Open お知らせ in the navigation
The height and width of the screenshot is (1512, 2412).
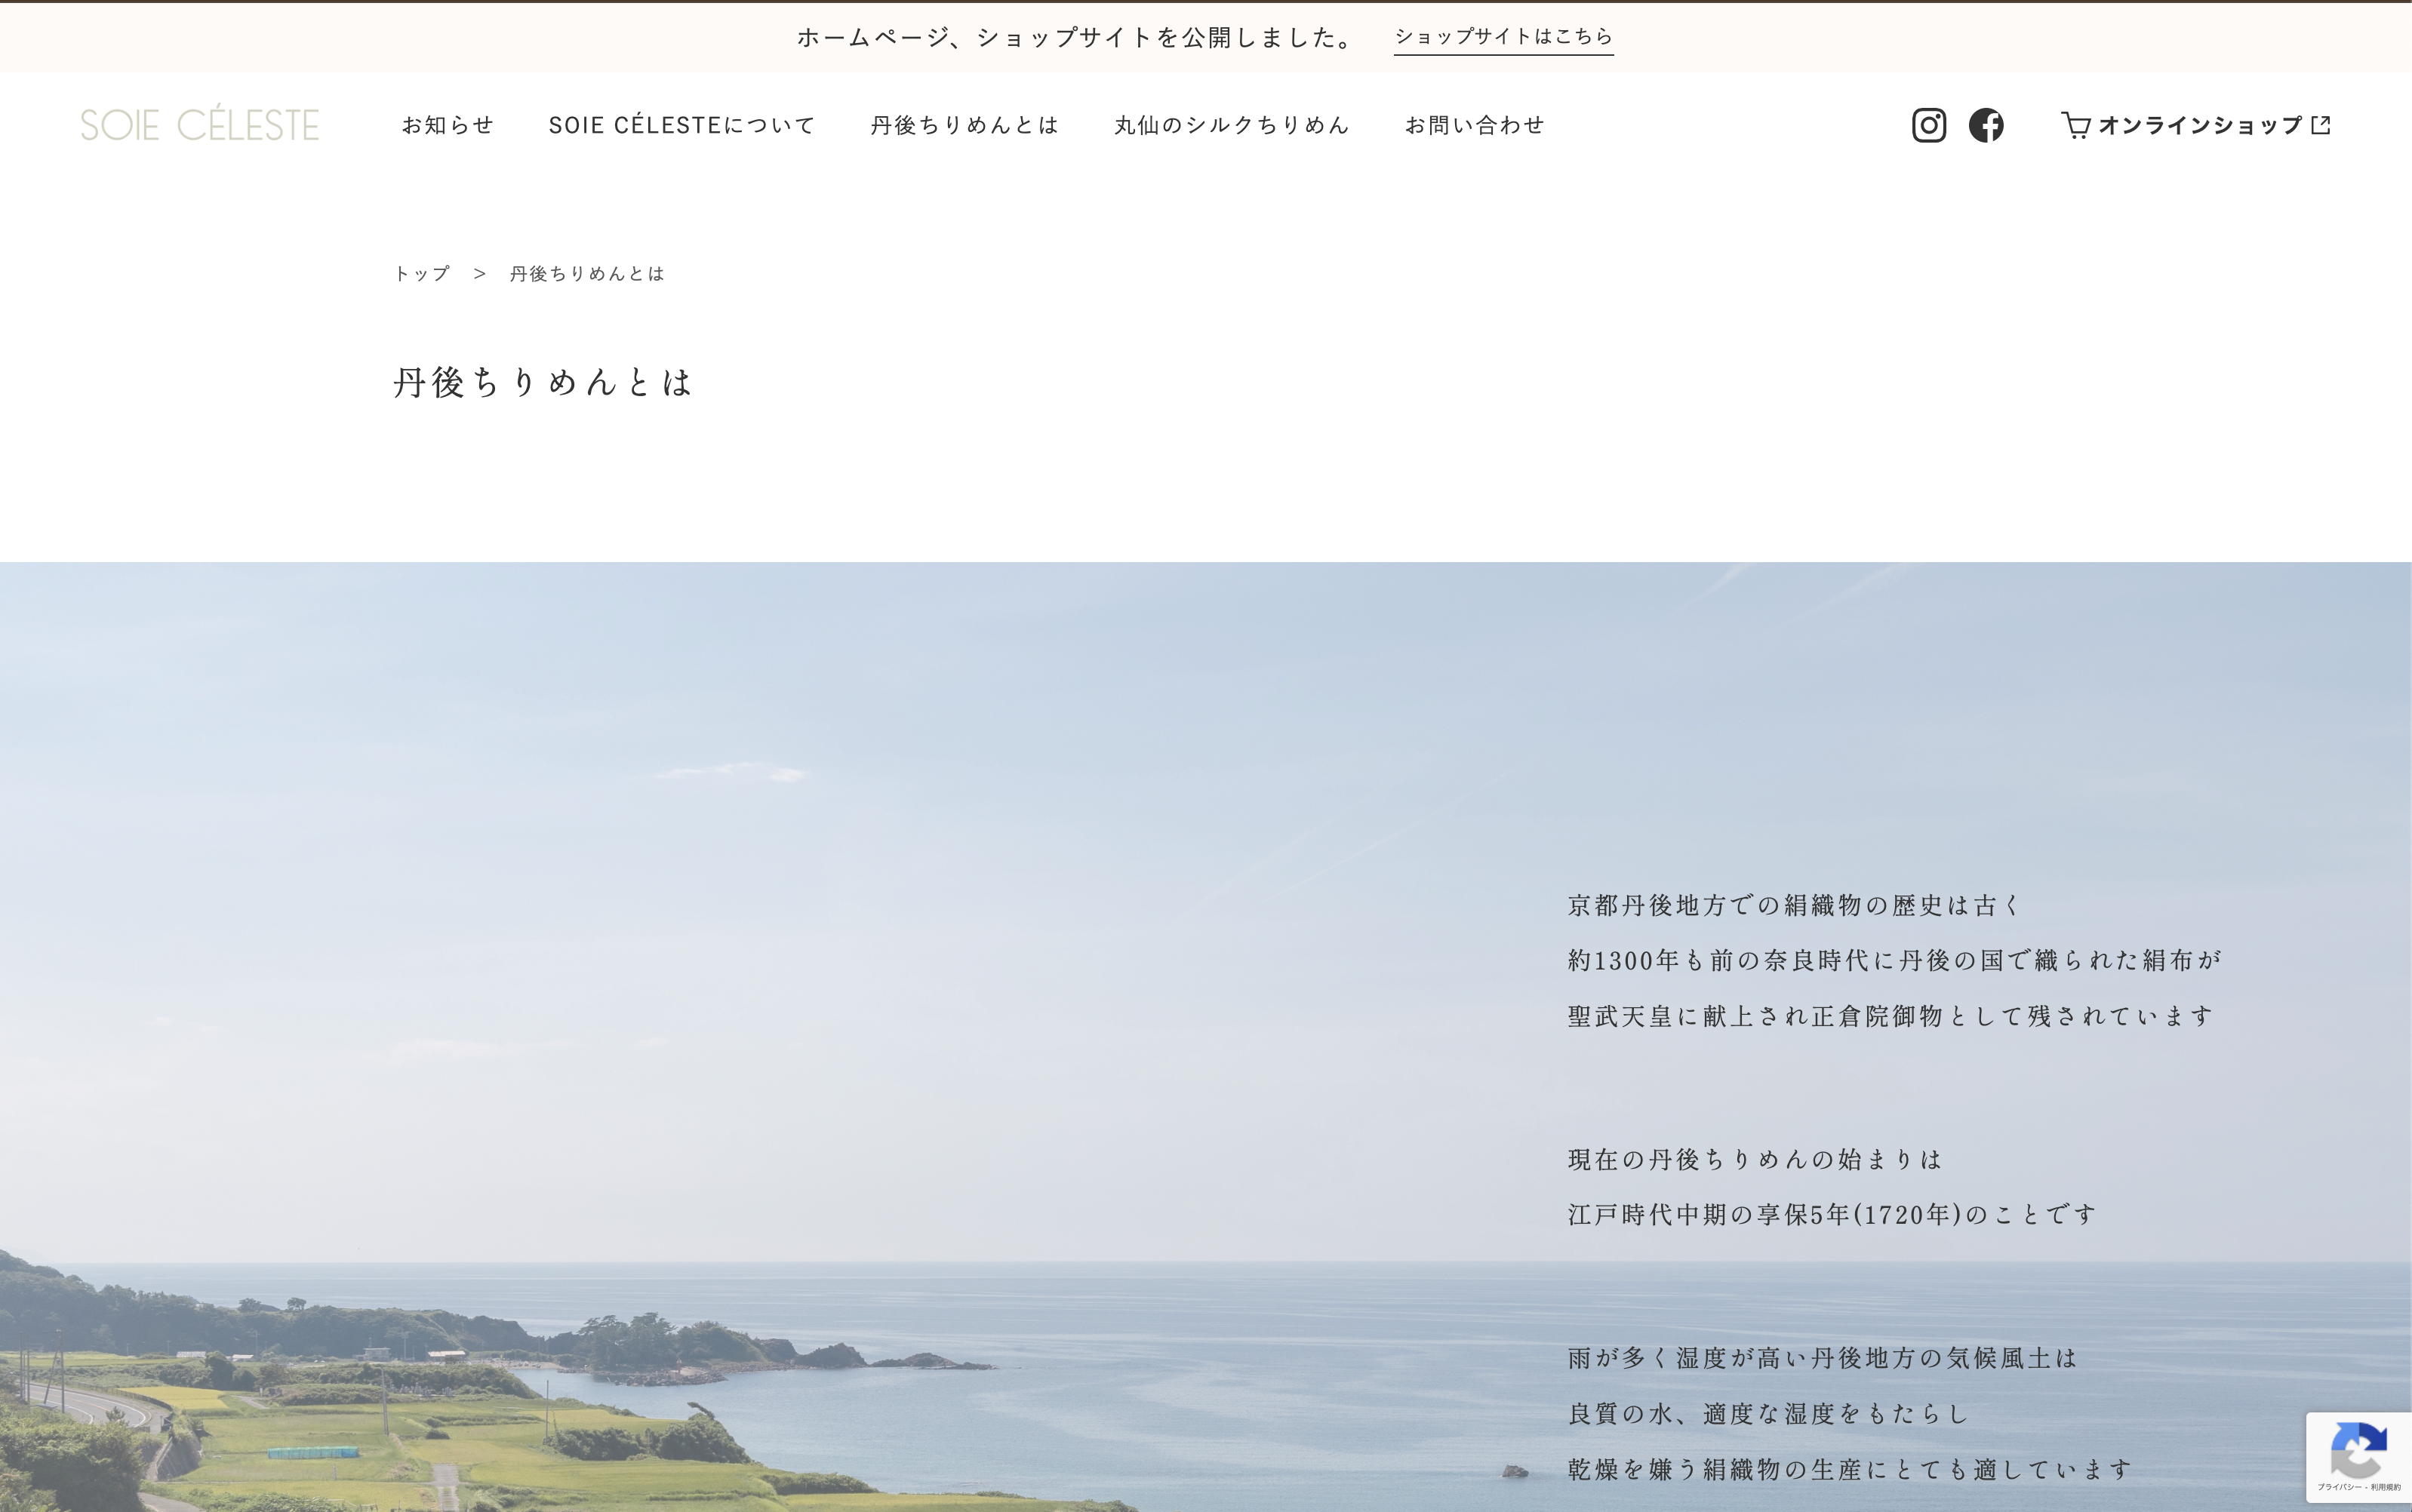448,125
